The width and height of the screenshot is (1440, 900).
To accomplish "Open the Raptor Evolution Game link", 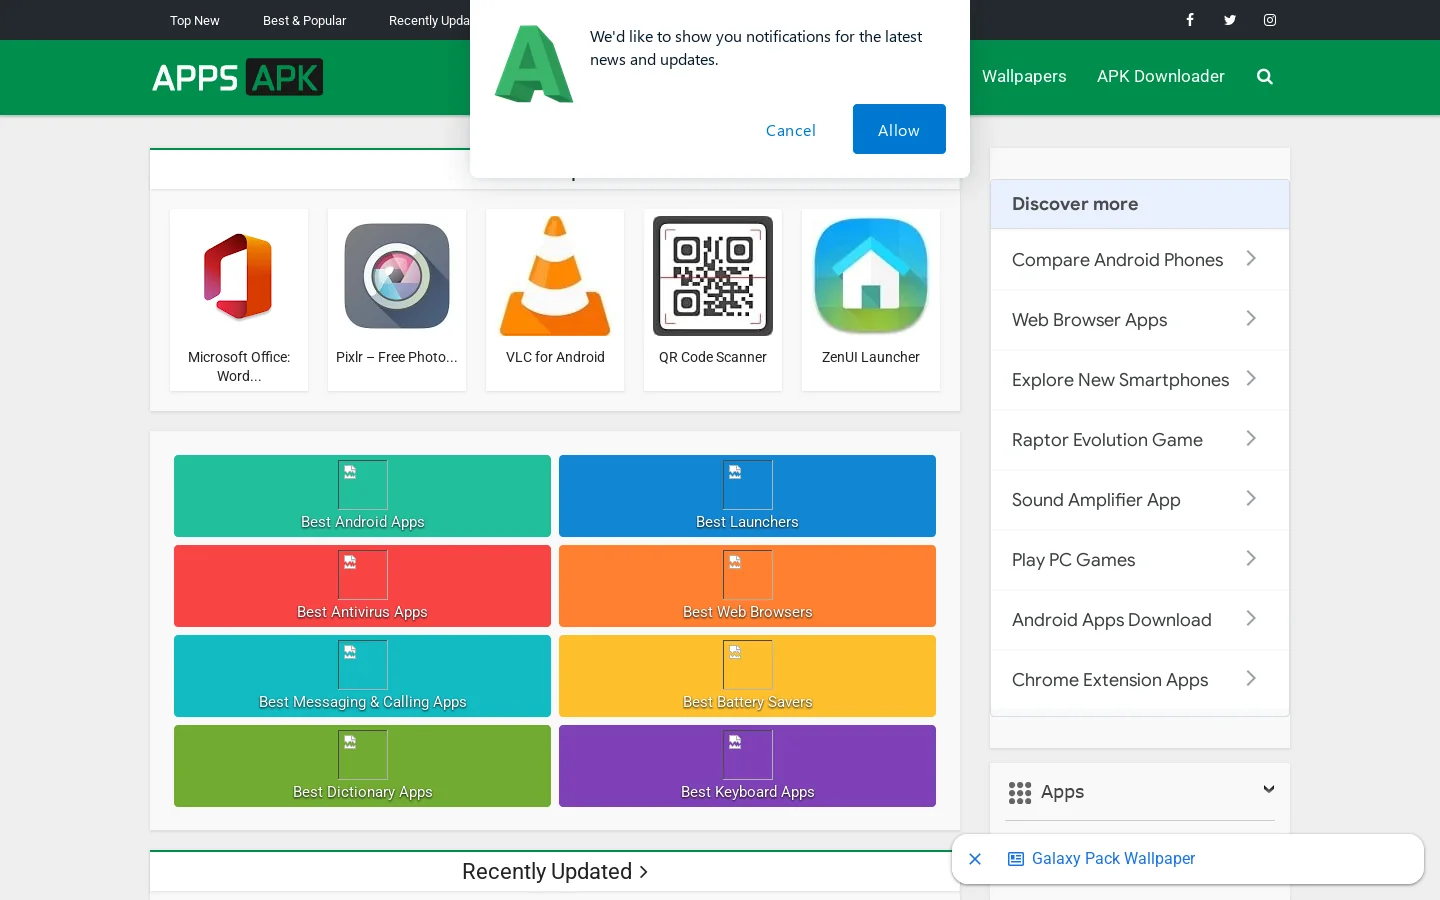I will click(1107, 440).
